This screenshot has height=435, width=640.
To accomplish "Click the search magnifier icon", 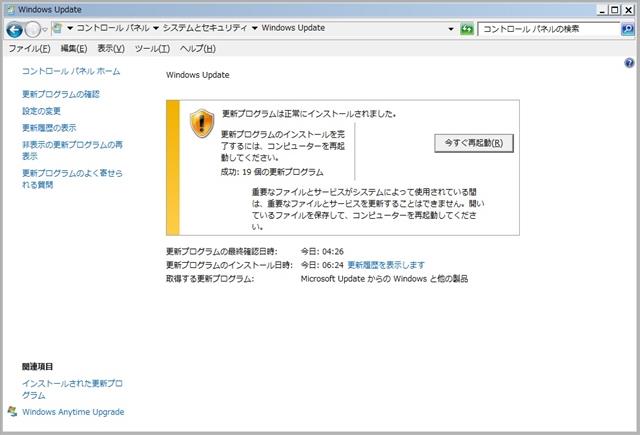I will point(627,29).
